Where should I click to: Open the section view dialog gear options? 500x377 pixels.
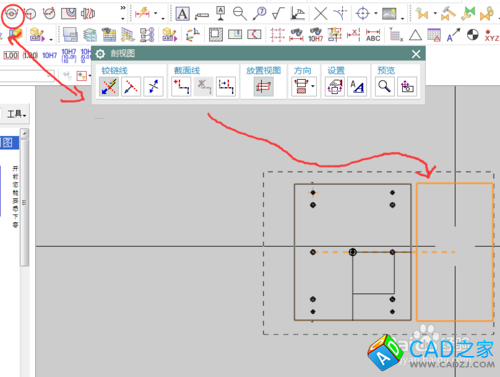100,54
